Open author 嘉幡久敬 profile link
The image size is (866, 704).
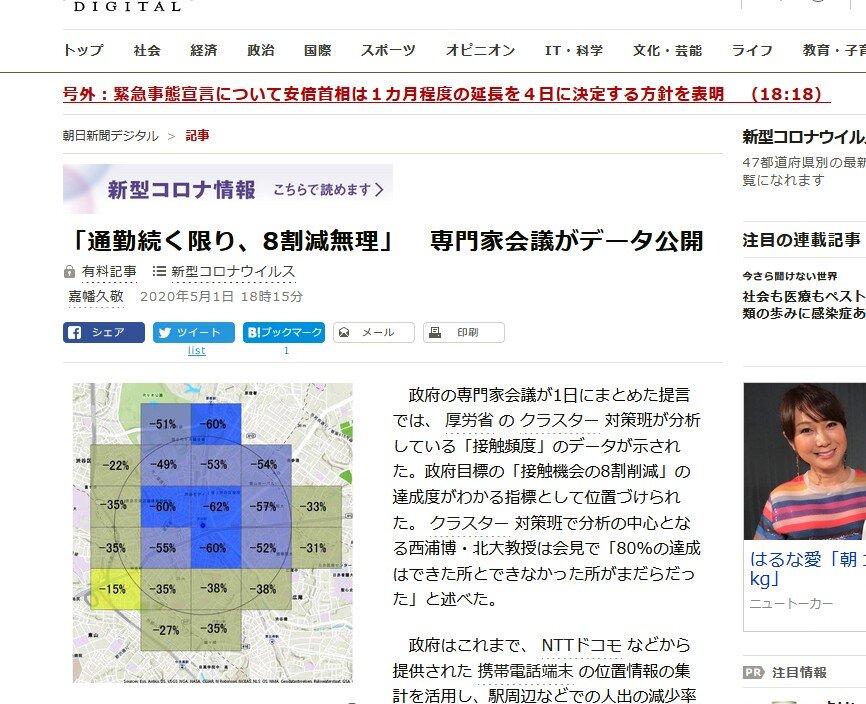point(96,297)
